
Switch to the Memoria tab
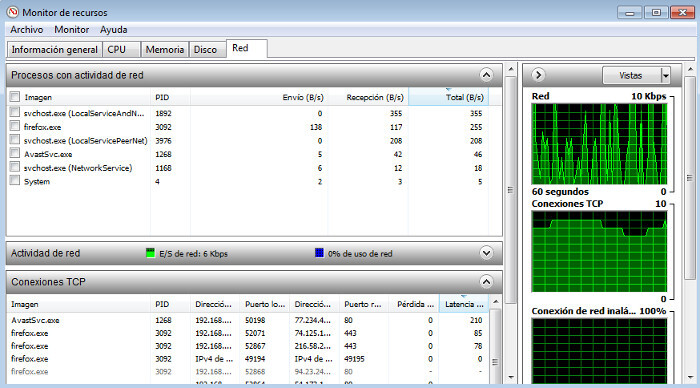(x=165, y=50)
